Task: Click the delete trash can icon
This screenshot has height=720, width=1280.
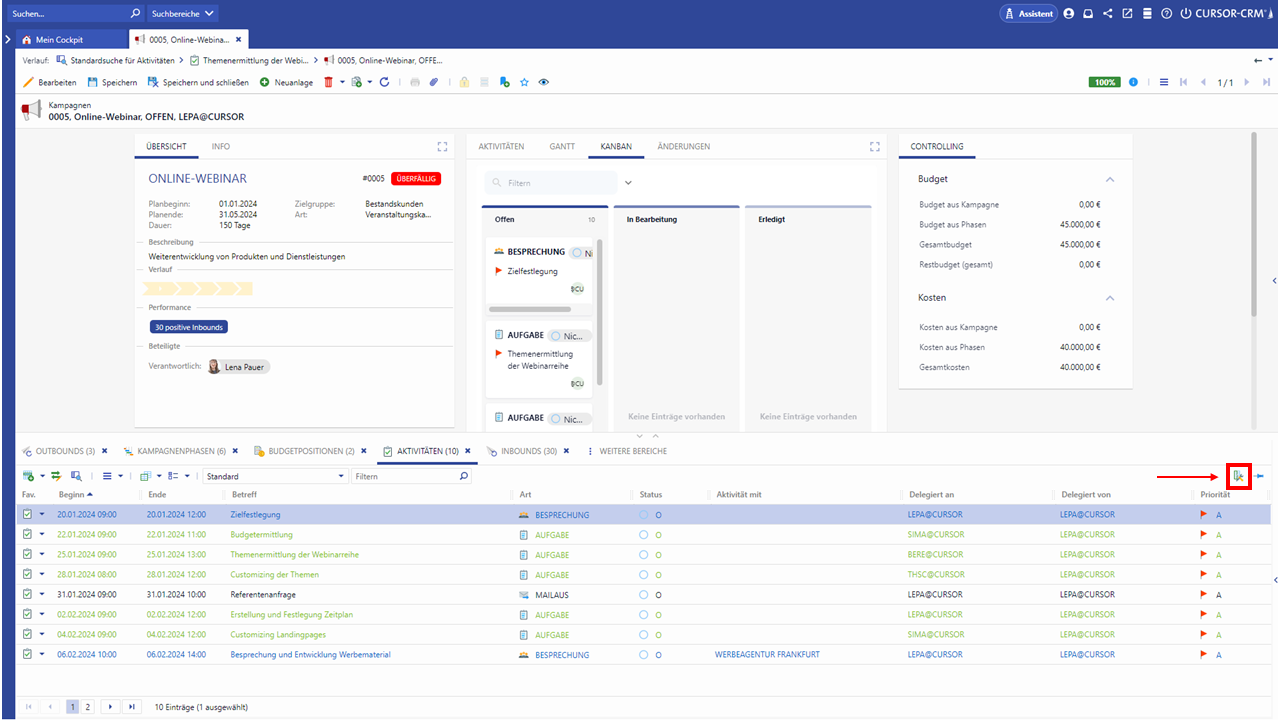Action: coord(328,82)
